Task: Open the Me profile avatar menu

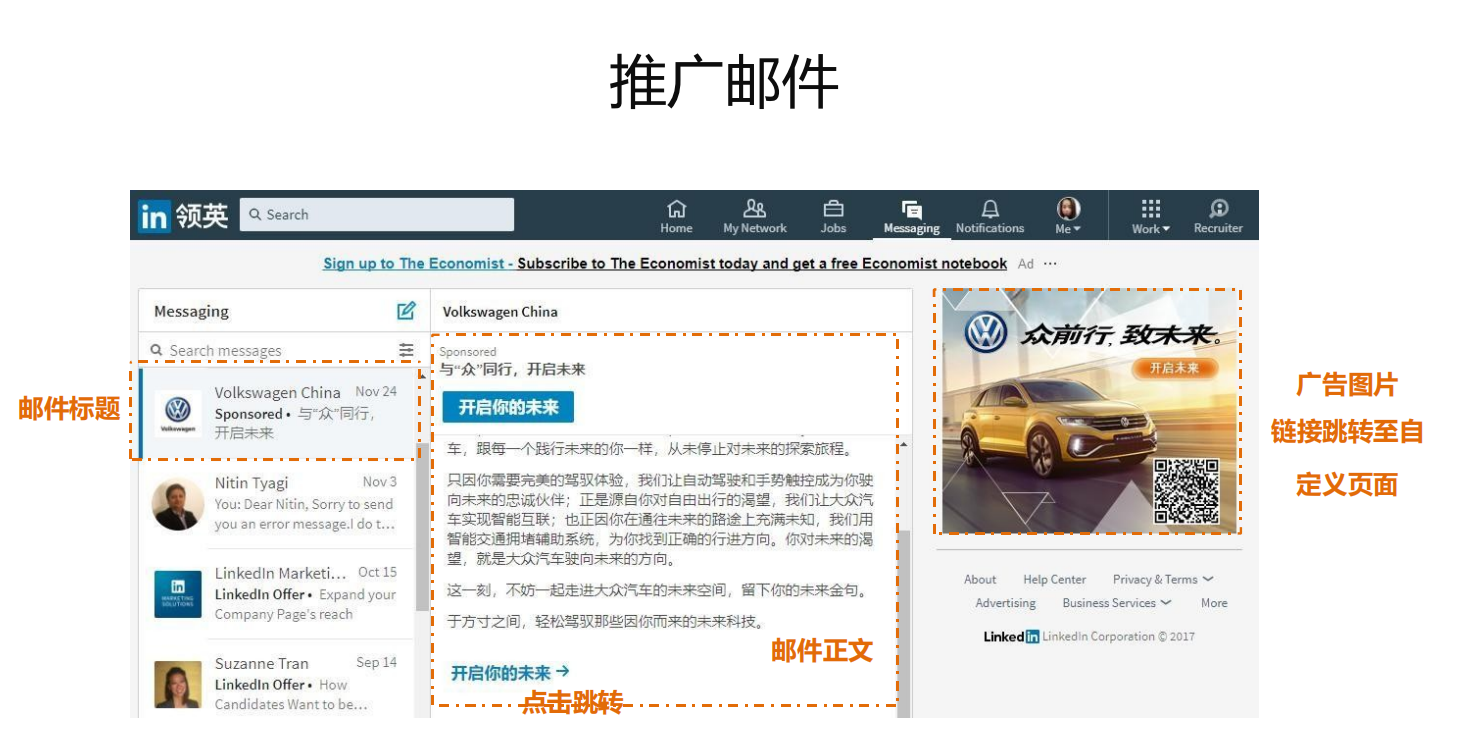Action: (1069, 215)
